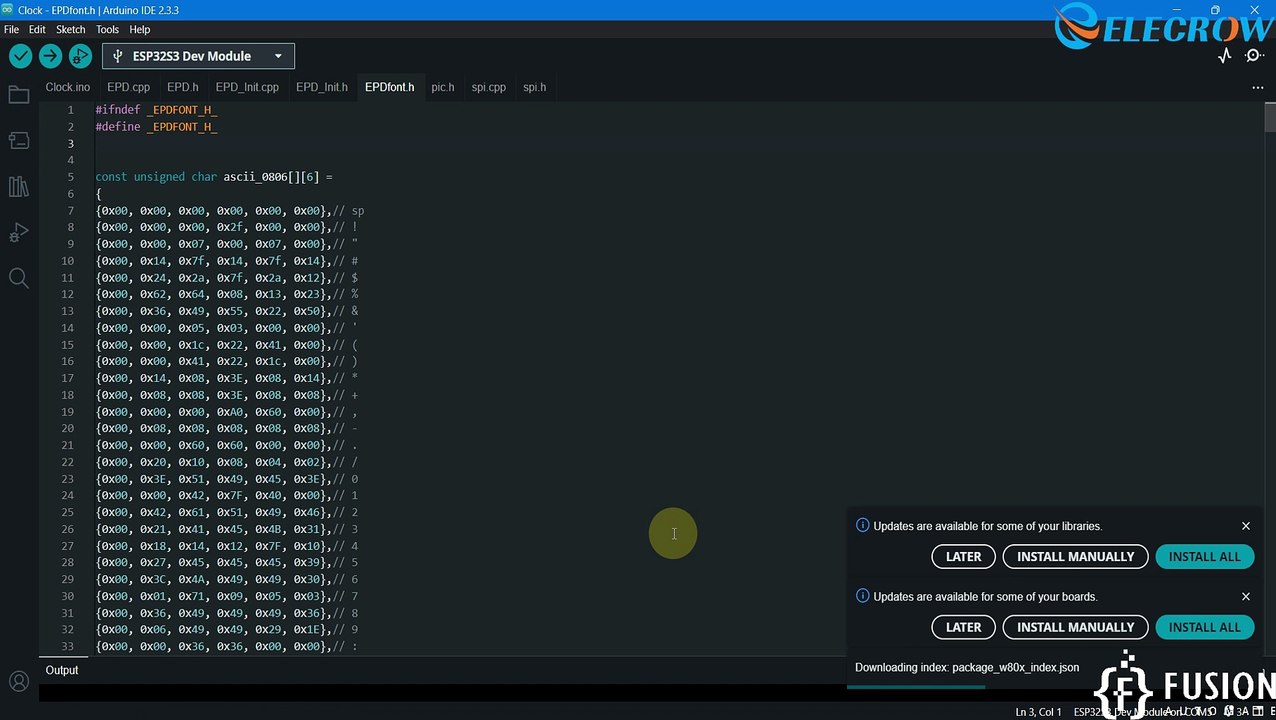Click the Verify sketch checkmark icon
Image resolution: width=1276 pixels, height=720 pixels.
[20, 56]
